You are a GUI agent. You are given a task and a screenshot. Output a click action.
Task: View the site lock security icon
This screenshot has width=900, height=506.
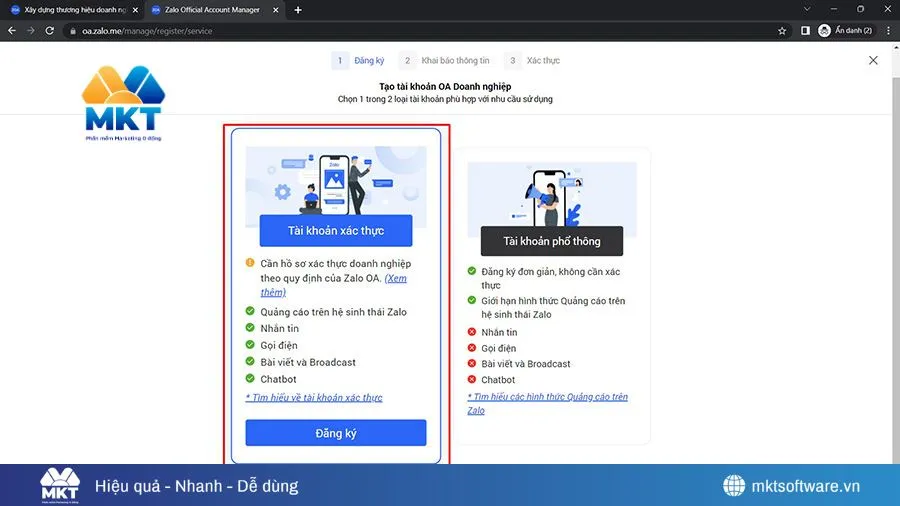[73, 31]
